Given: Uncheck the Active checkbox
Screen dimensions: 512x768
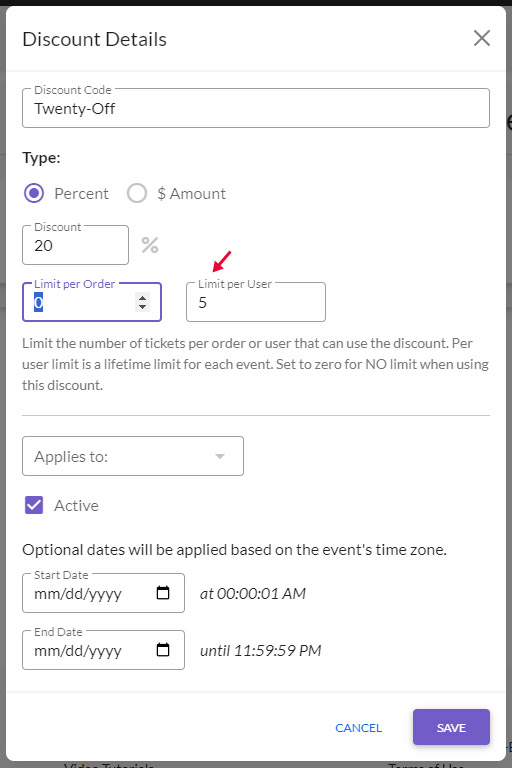Looking at the screenshot, I should pos(34,505).
